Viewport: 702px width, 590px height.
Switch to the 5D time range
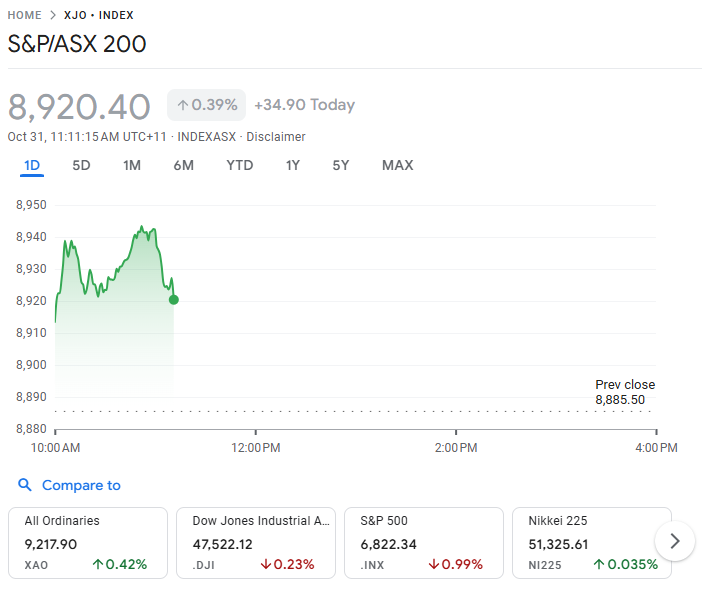coord(81,165)
